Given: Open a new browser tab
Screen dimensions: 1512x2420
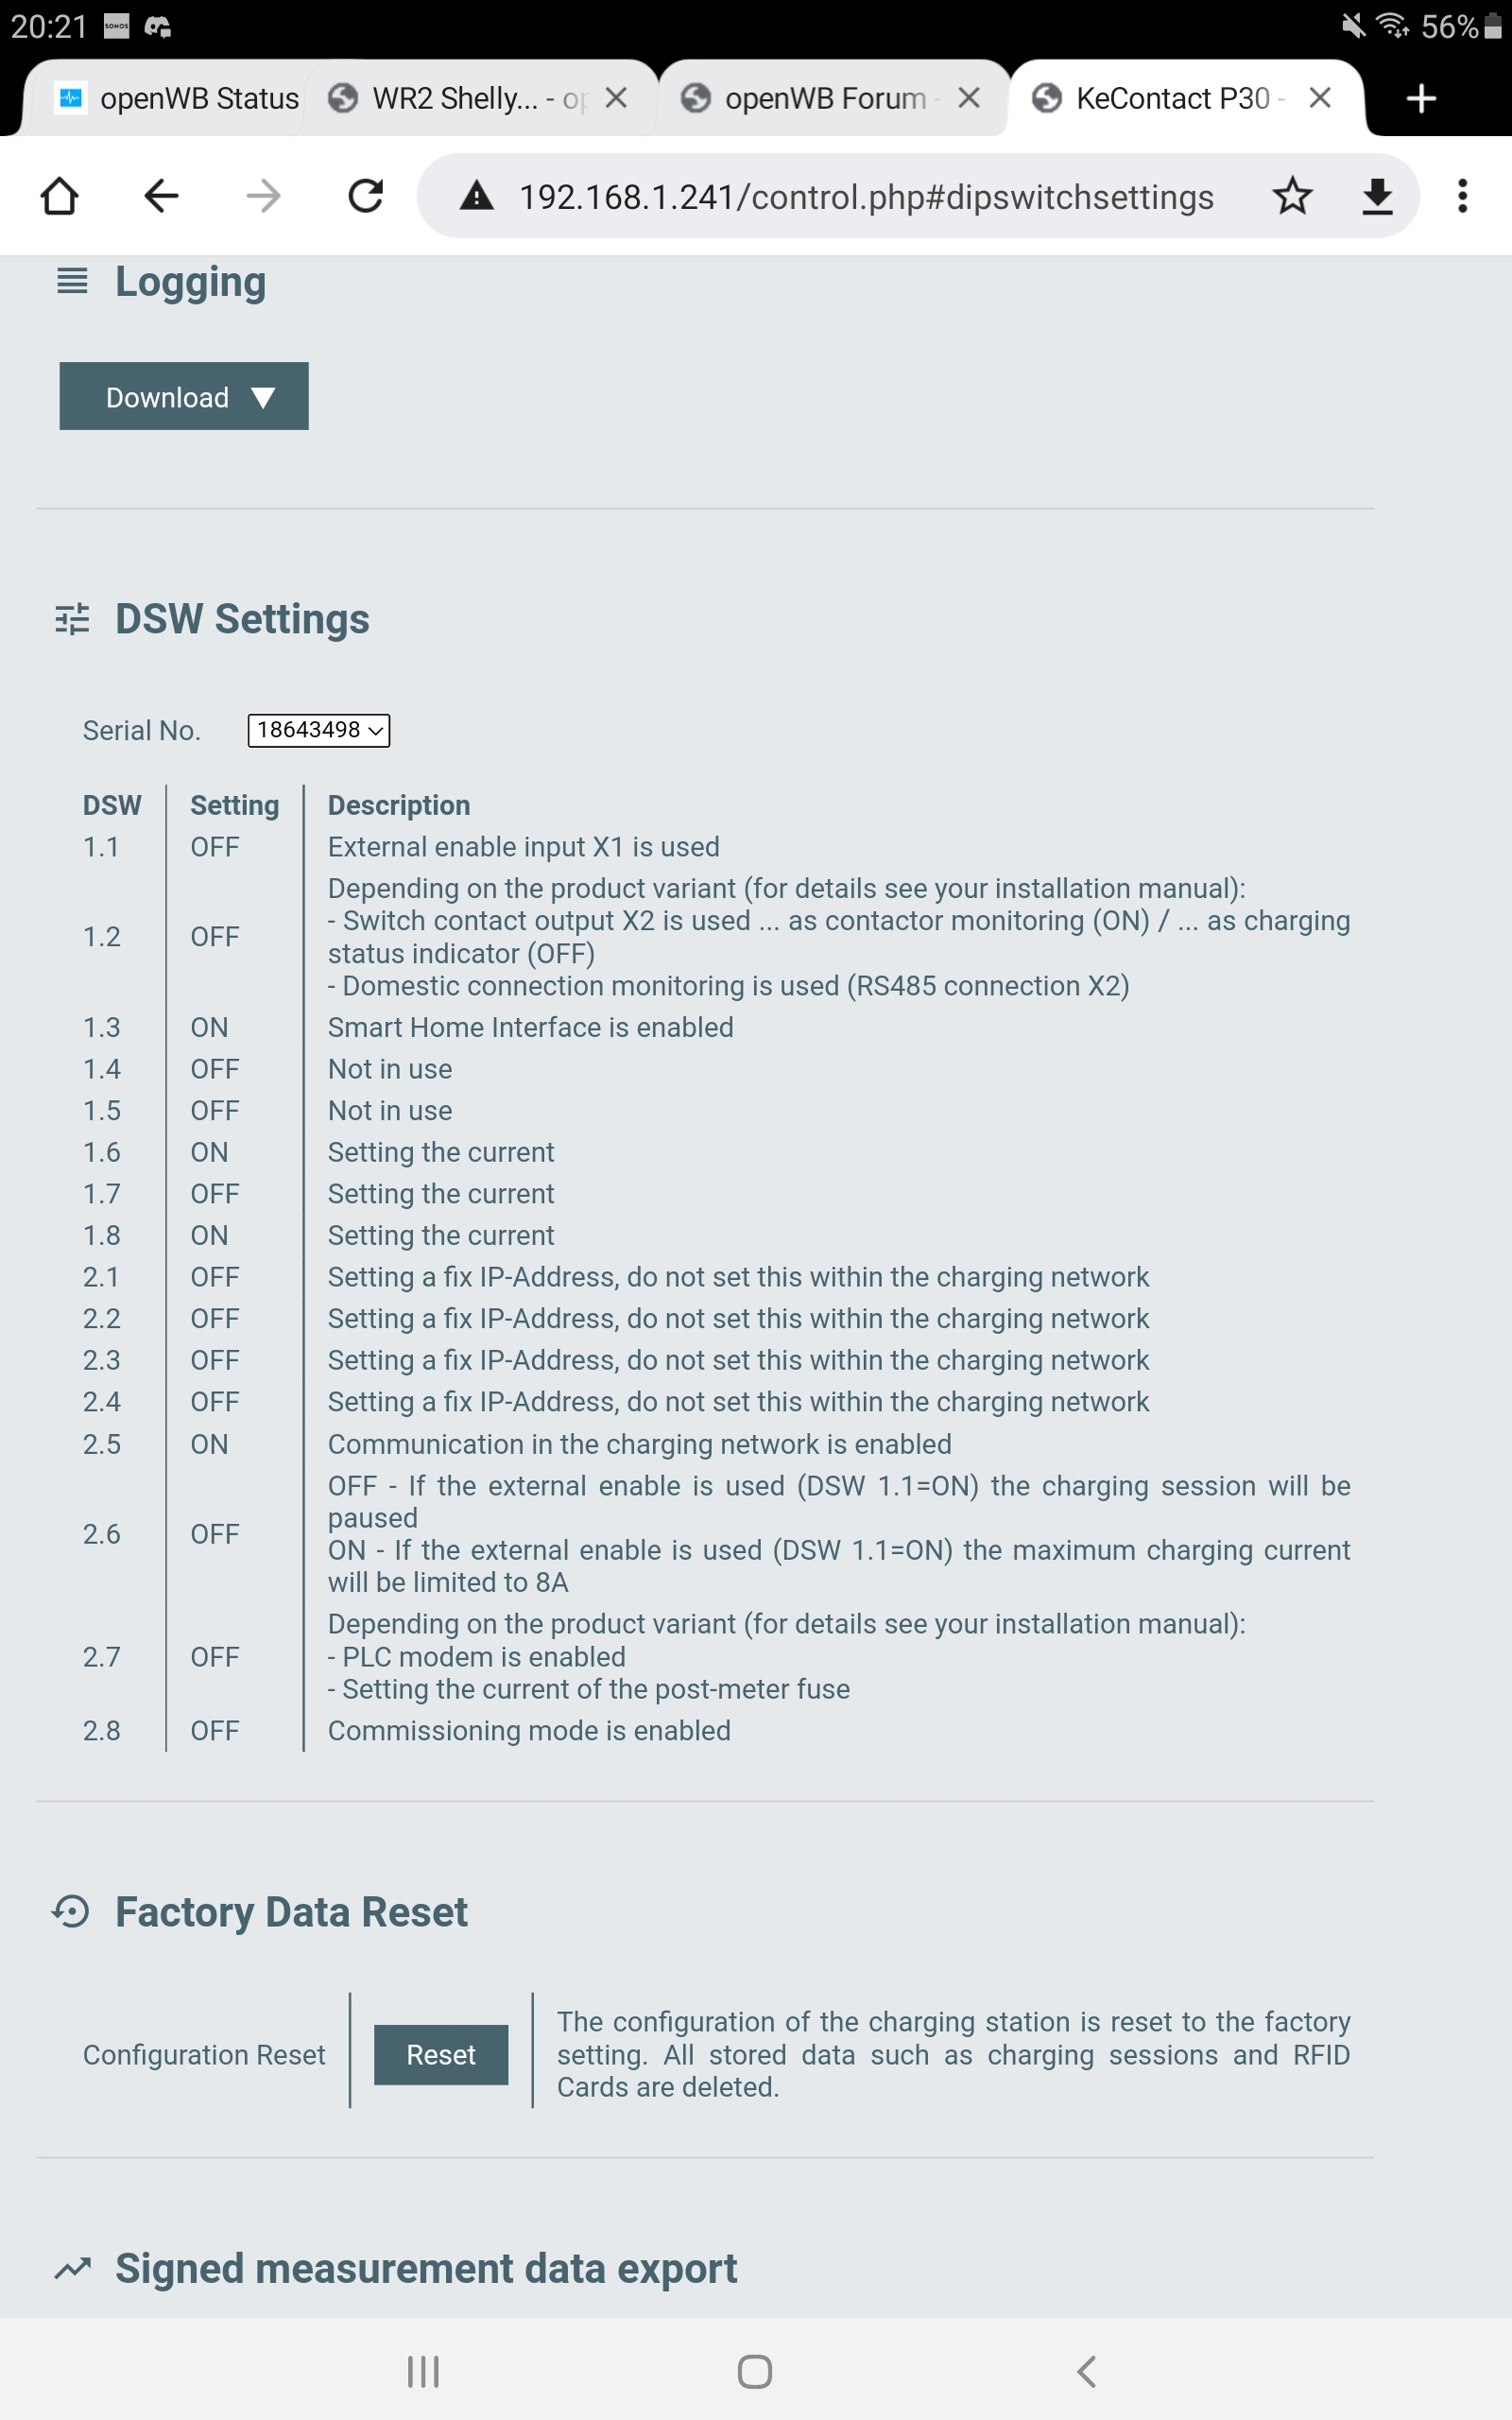Looking at the screenshot, I should pyautogui.click(x=1420, y=98).
